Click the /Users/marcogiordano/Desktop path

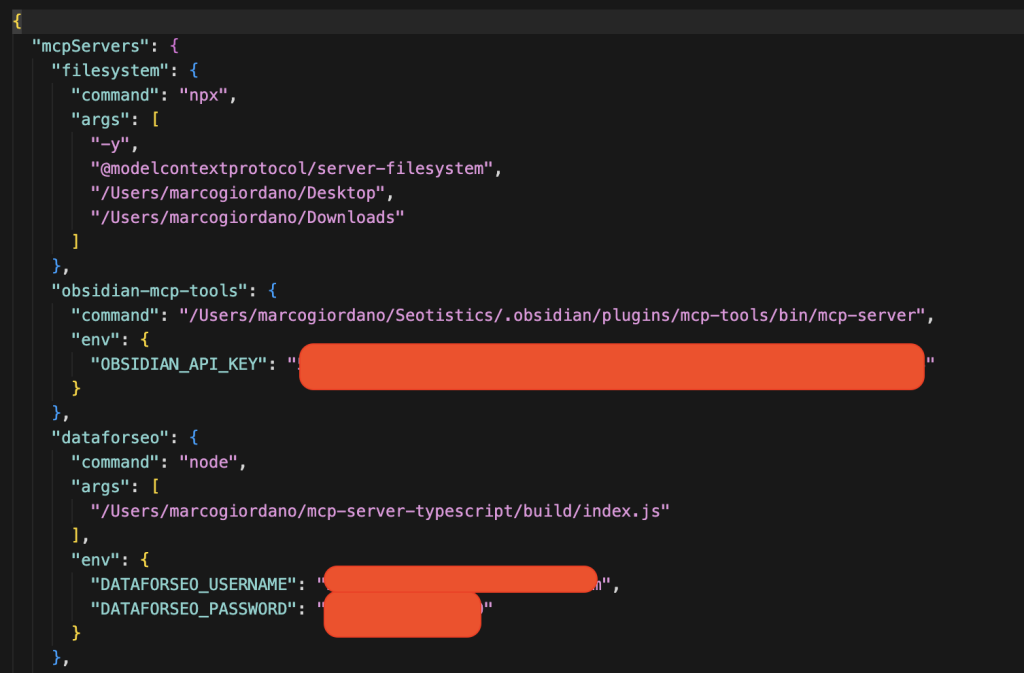237,192
